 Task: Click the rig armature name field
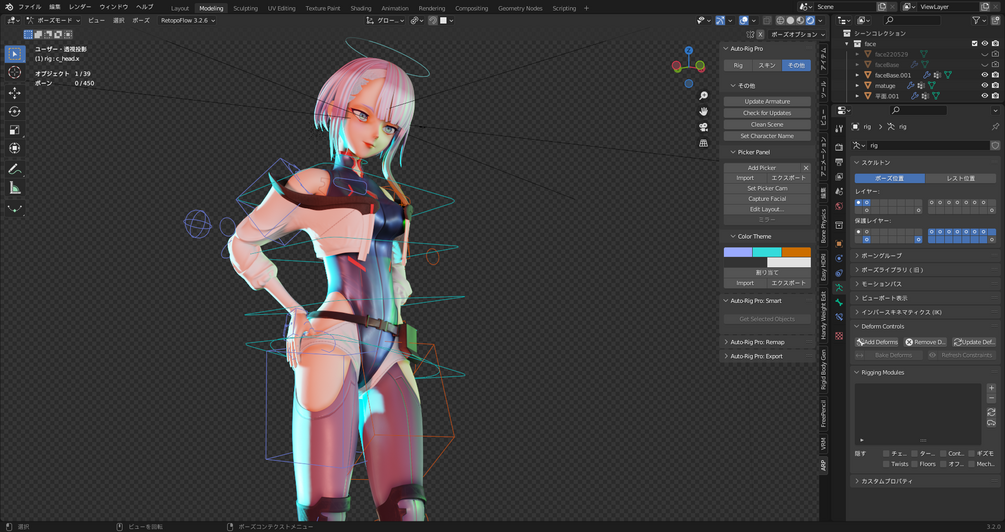click(928, 145)
